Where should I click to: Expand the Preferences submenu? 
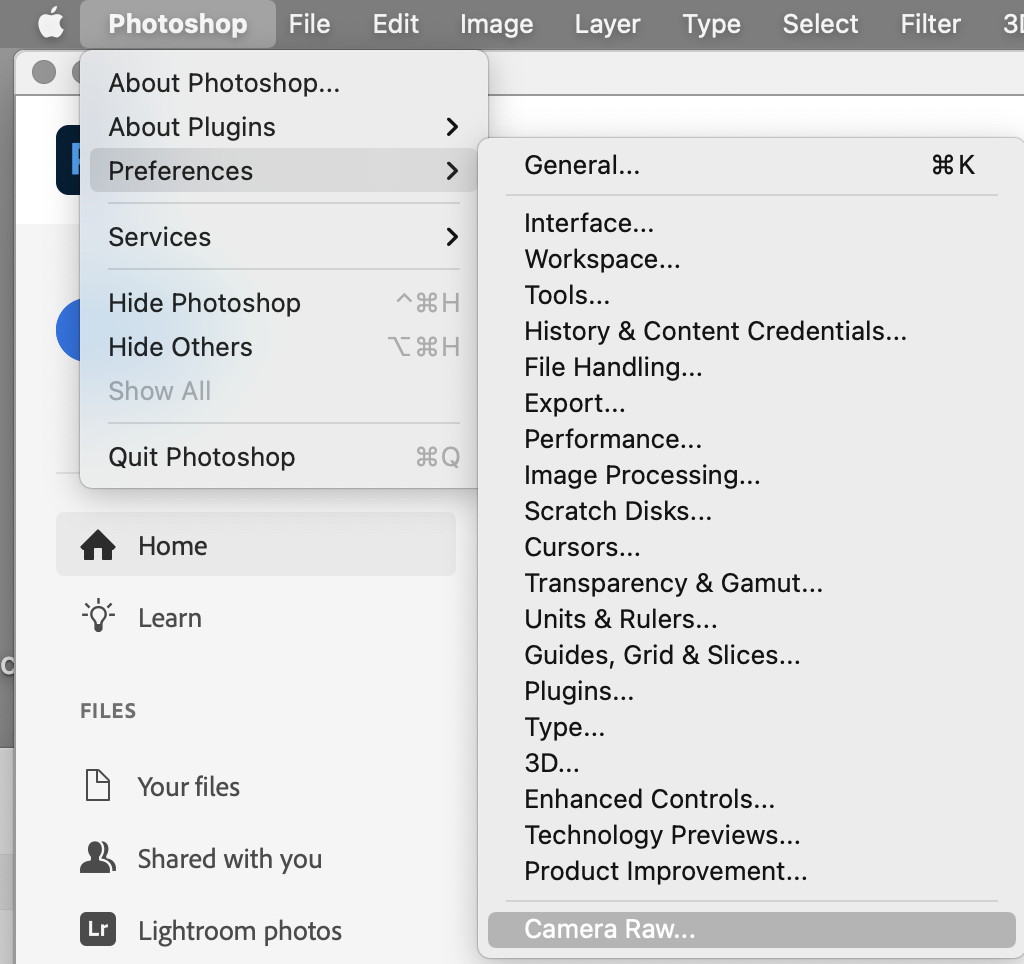[180, 171]
